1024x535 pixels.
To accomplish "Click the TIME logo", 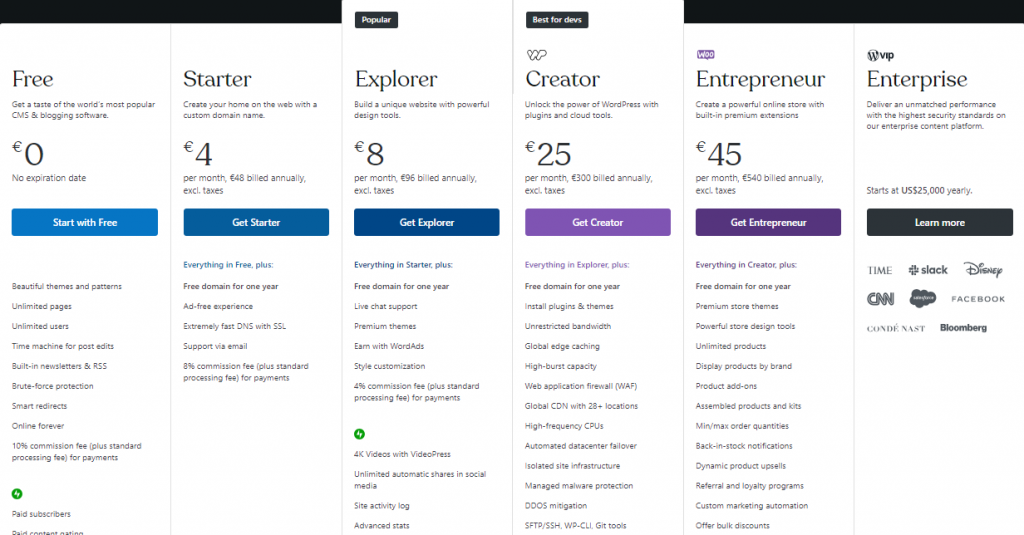I will pos(880,270).
